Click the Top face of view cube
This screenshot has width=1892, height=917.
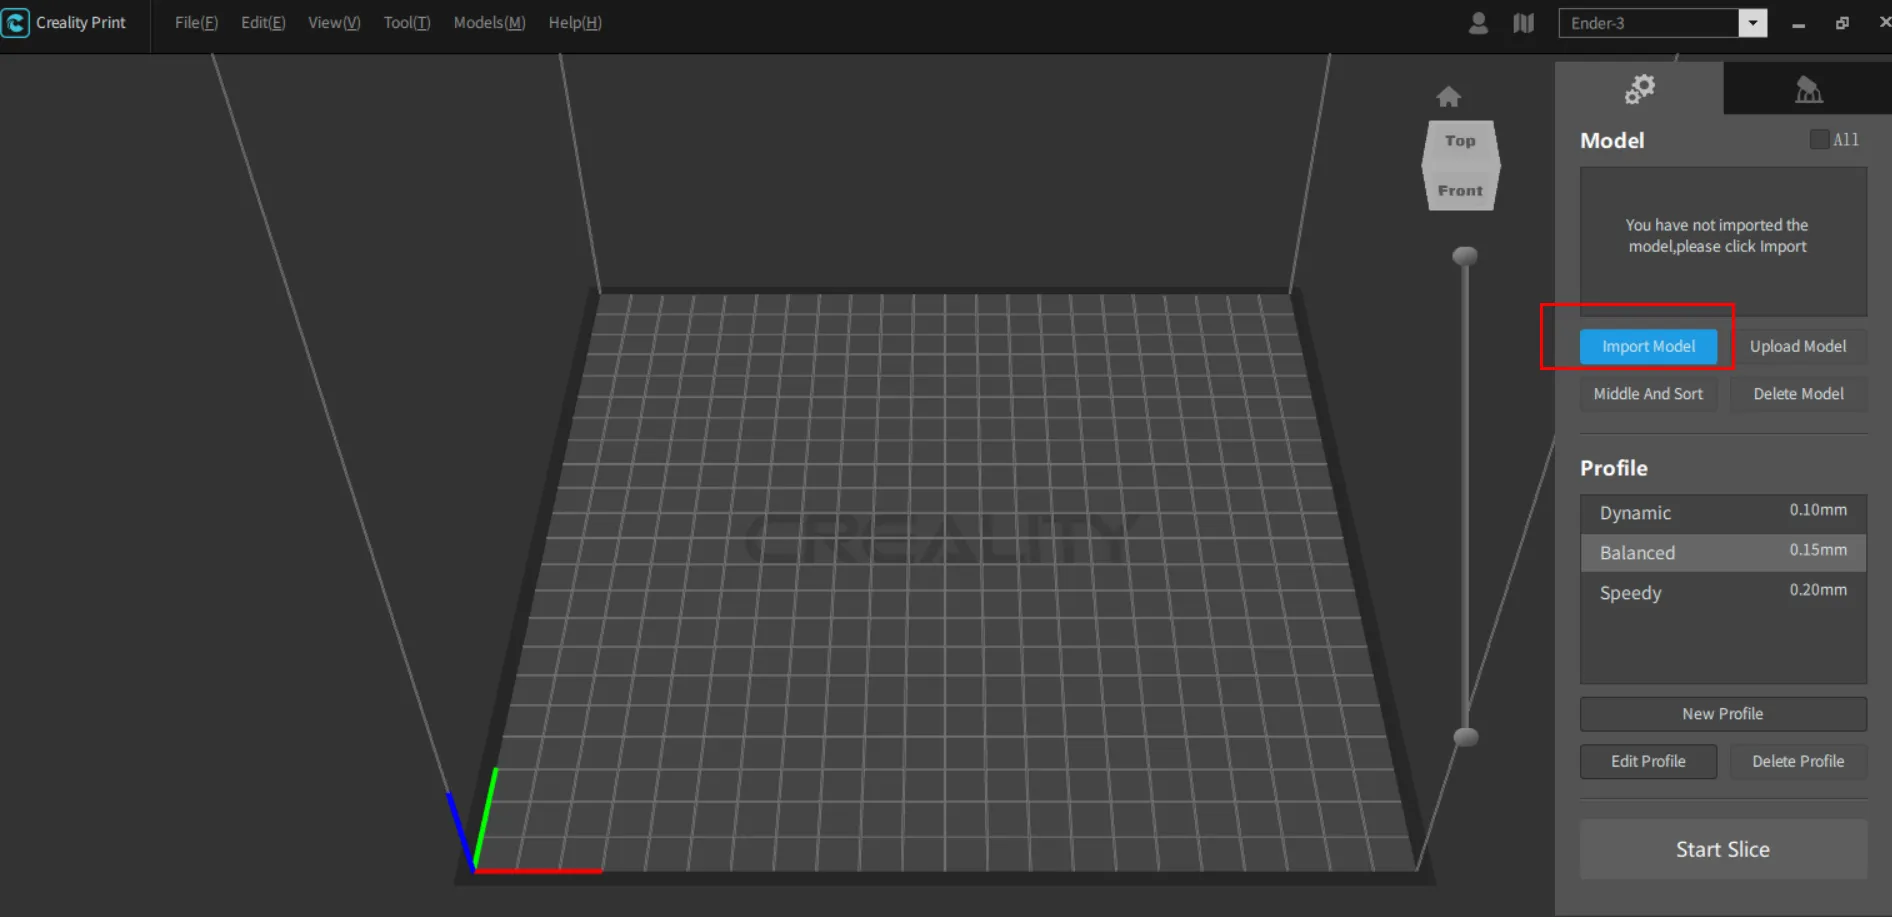1460,141
